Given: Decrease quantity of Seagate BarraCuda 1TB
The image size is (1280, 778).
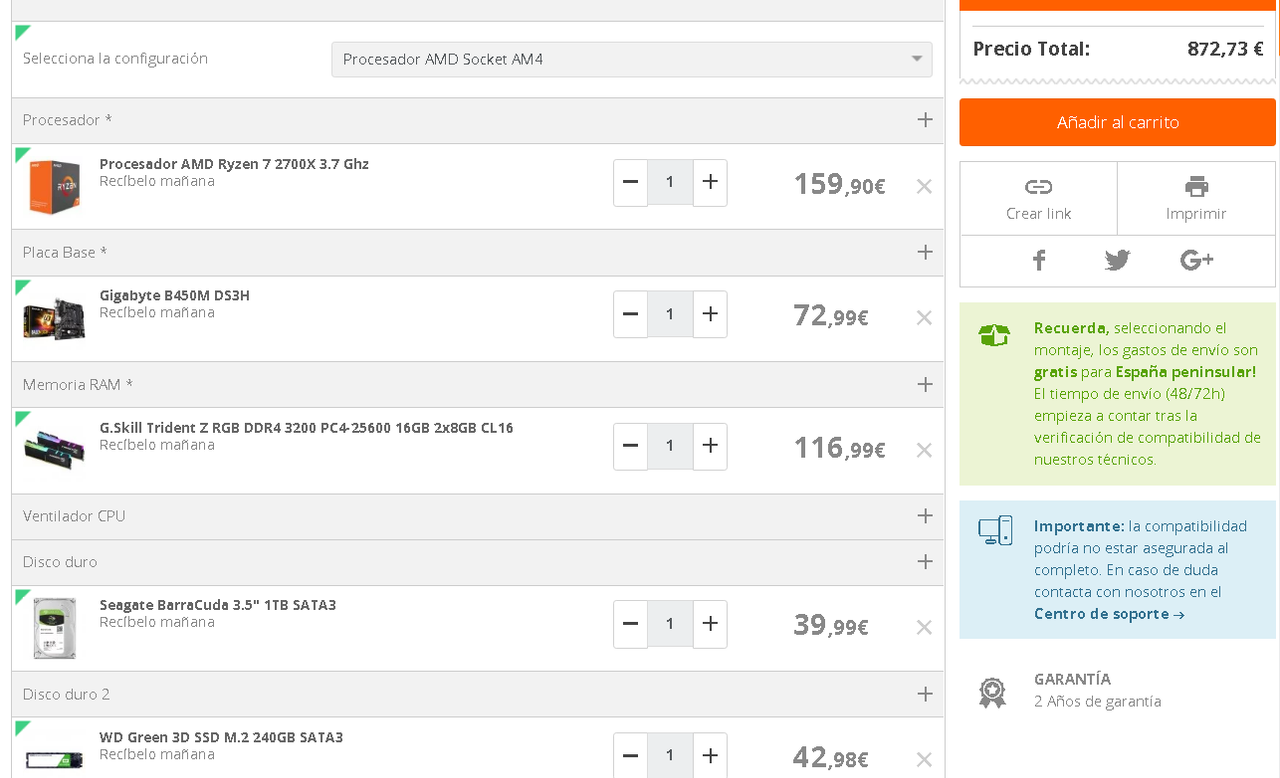Looking at the screenshot, I should 630,624.
